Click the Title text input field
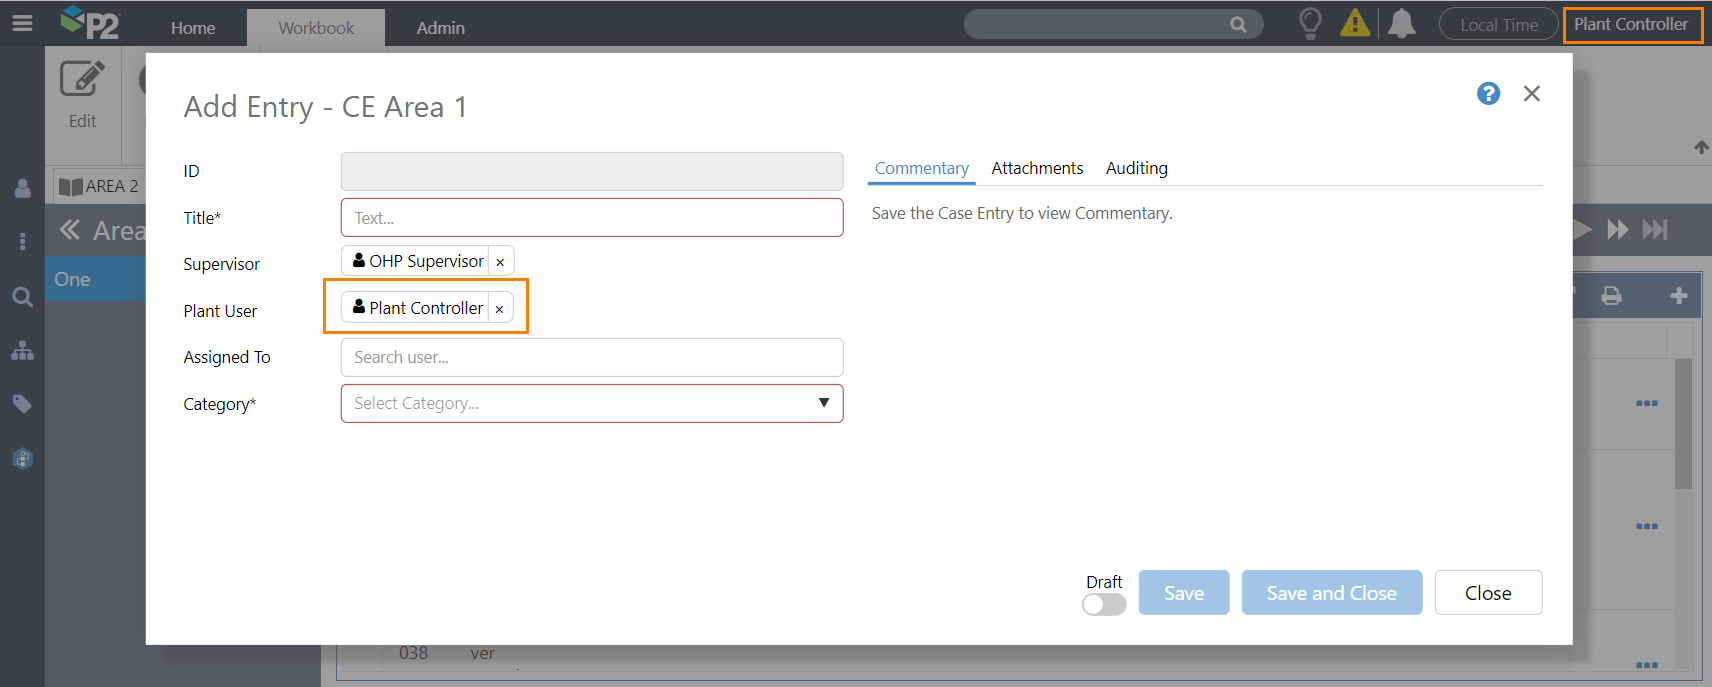 click(x=592, y=218)
